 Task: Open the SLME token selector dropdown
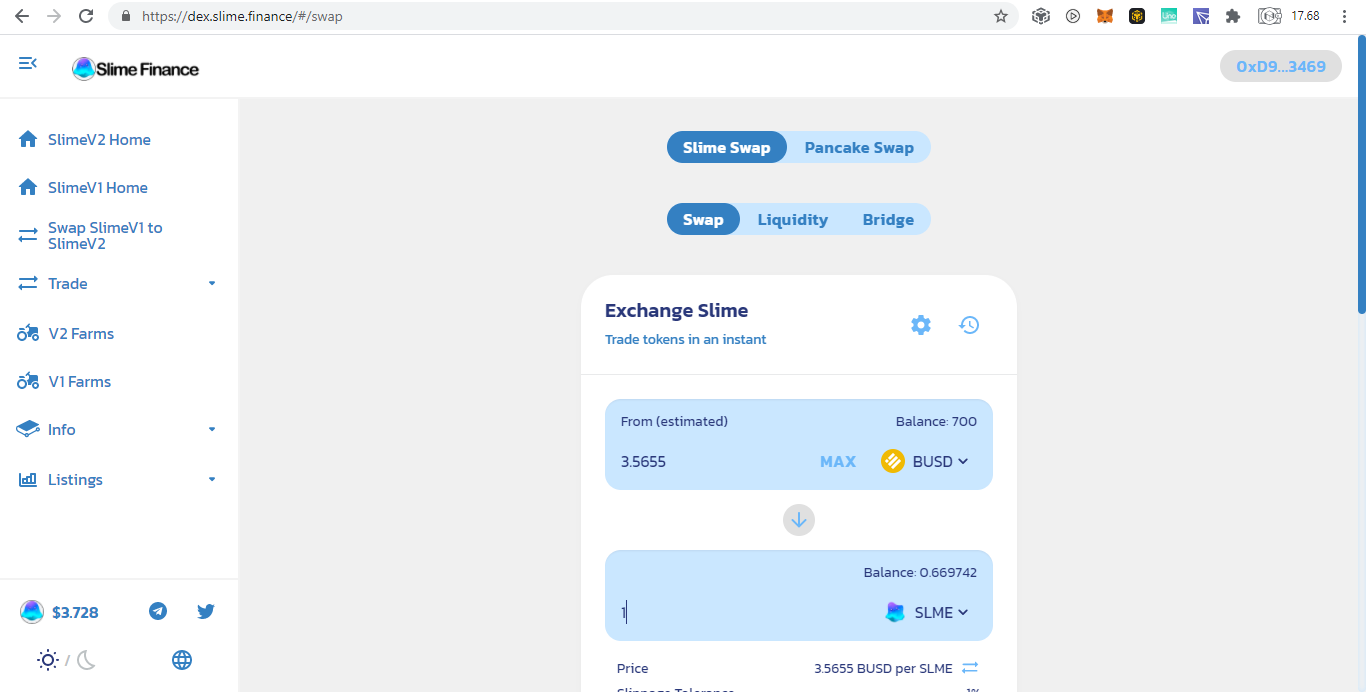pos(927,612)
